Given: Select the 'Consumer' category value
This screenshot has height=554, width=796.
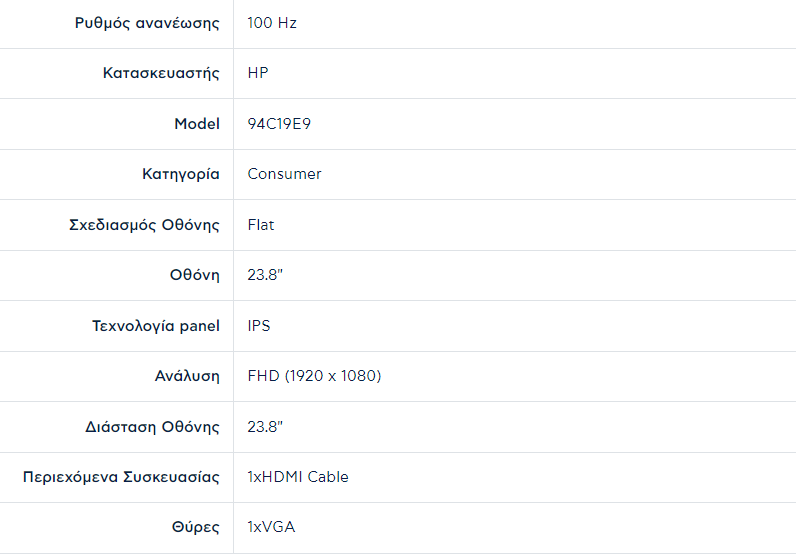Looking at the screenshot, I should coord(284,174).
